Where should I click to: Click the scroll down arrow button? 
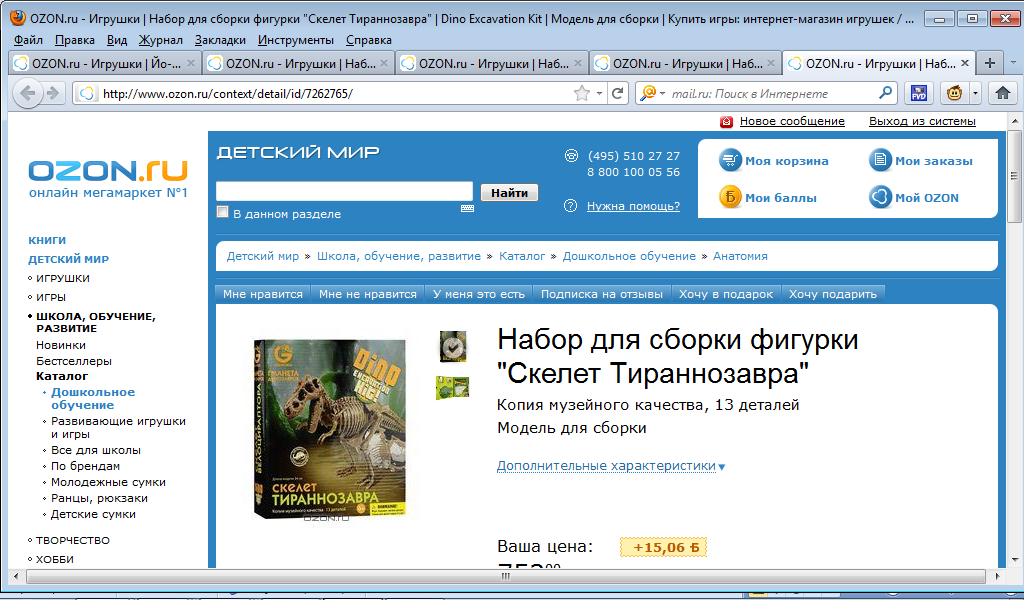click(1014, 560)
